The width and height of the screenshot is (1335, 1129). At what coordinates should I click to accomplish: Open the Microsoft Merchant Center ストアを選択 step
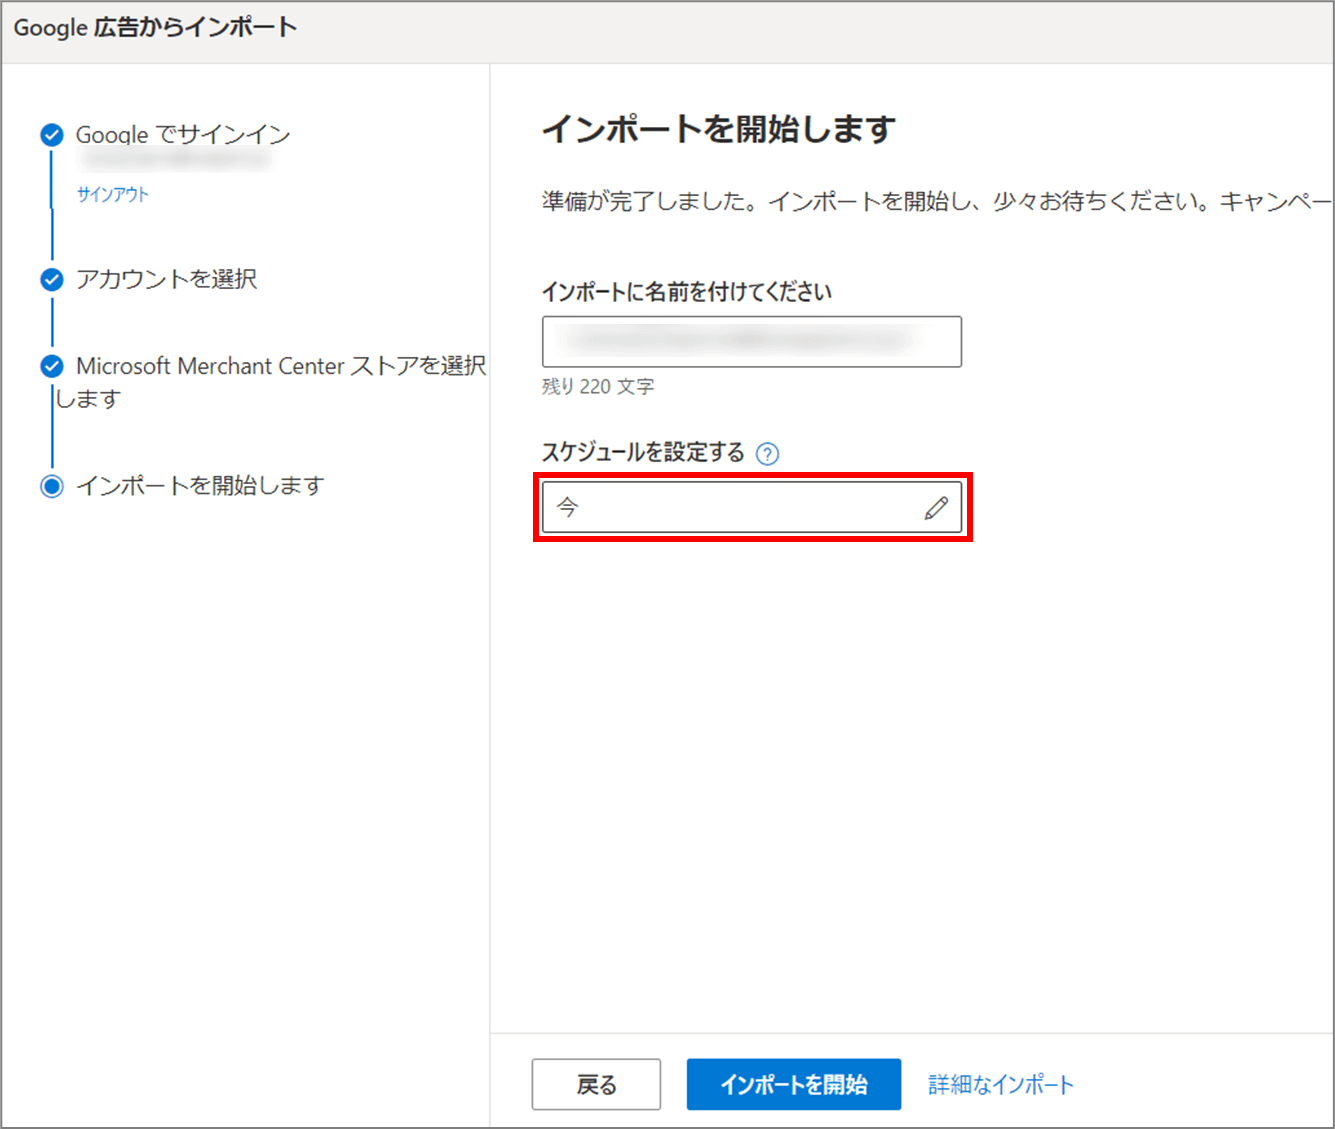pyautogui.click(x=280, y=367)
